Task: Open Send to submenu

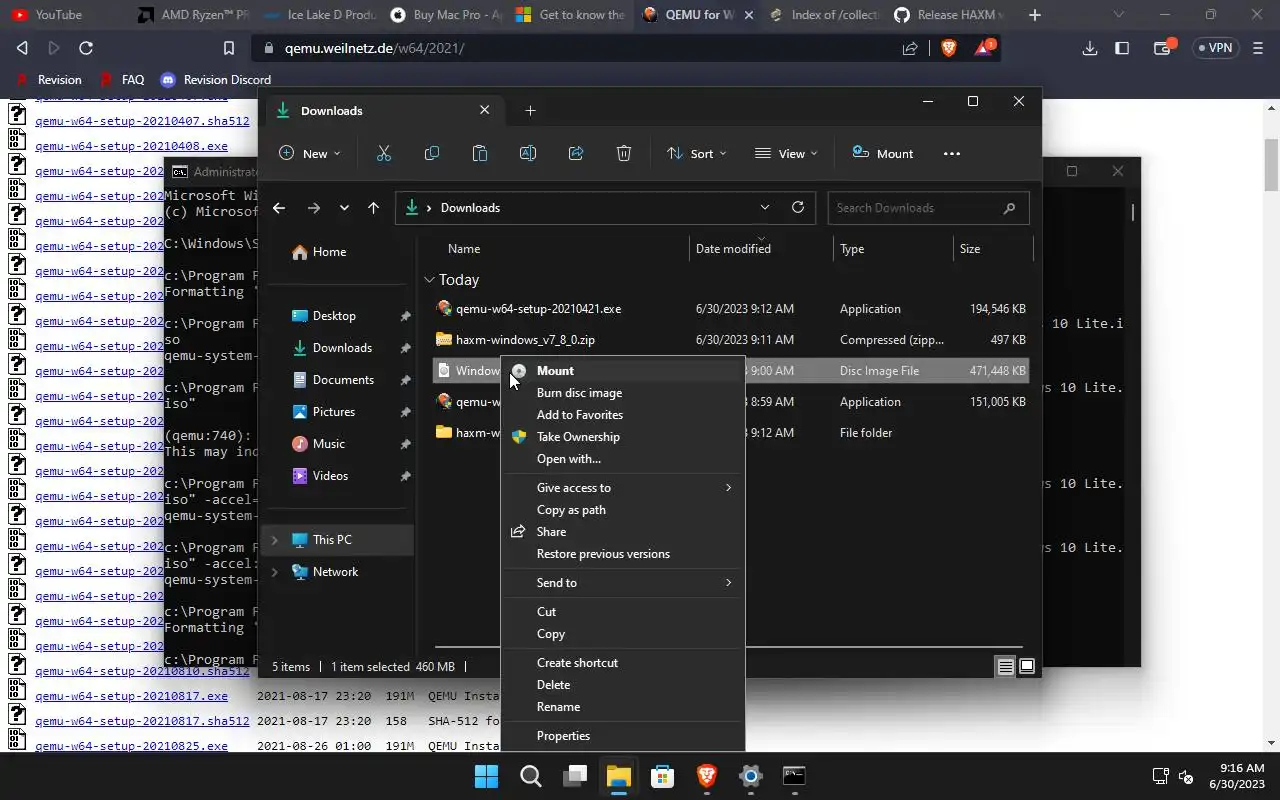Action: coord(623,583)
